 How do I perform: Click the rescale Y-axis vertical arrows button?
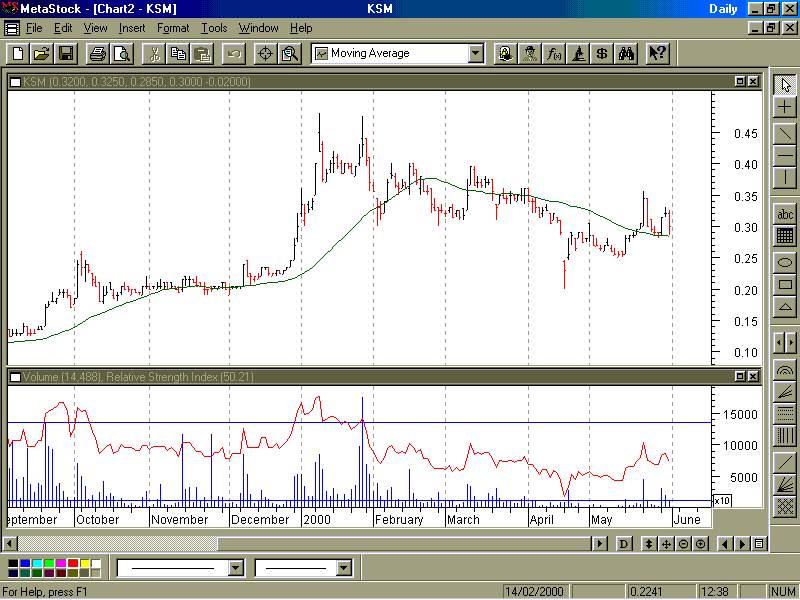coord(648,544)
